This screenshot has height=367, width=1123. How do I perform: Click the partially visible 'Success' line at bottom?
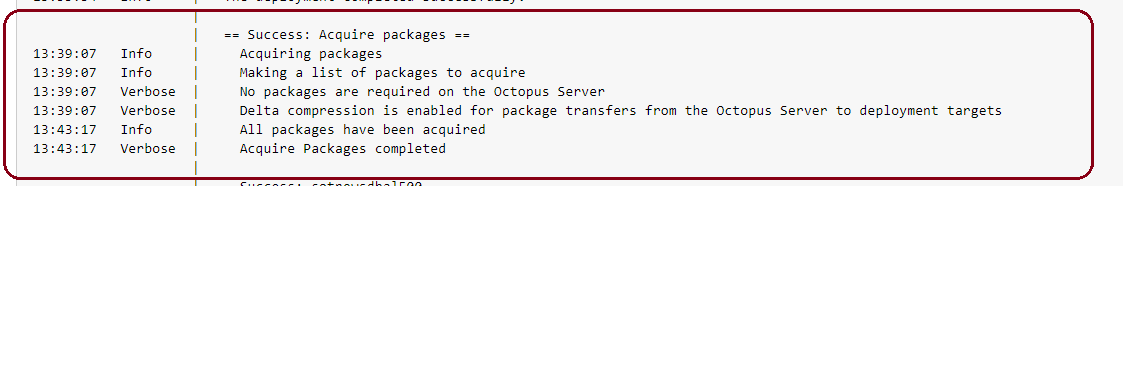pos(331,184)
